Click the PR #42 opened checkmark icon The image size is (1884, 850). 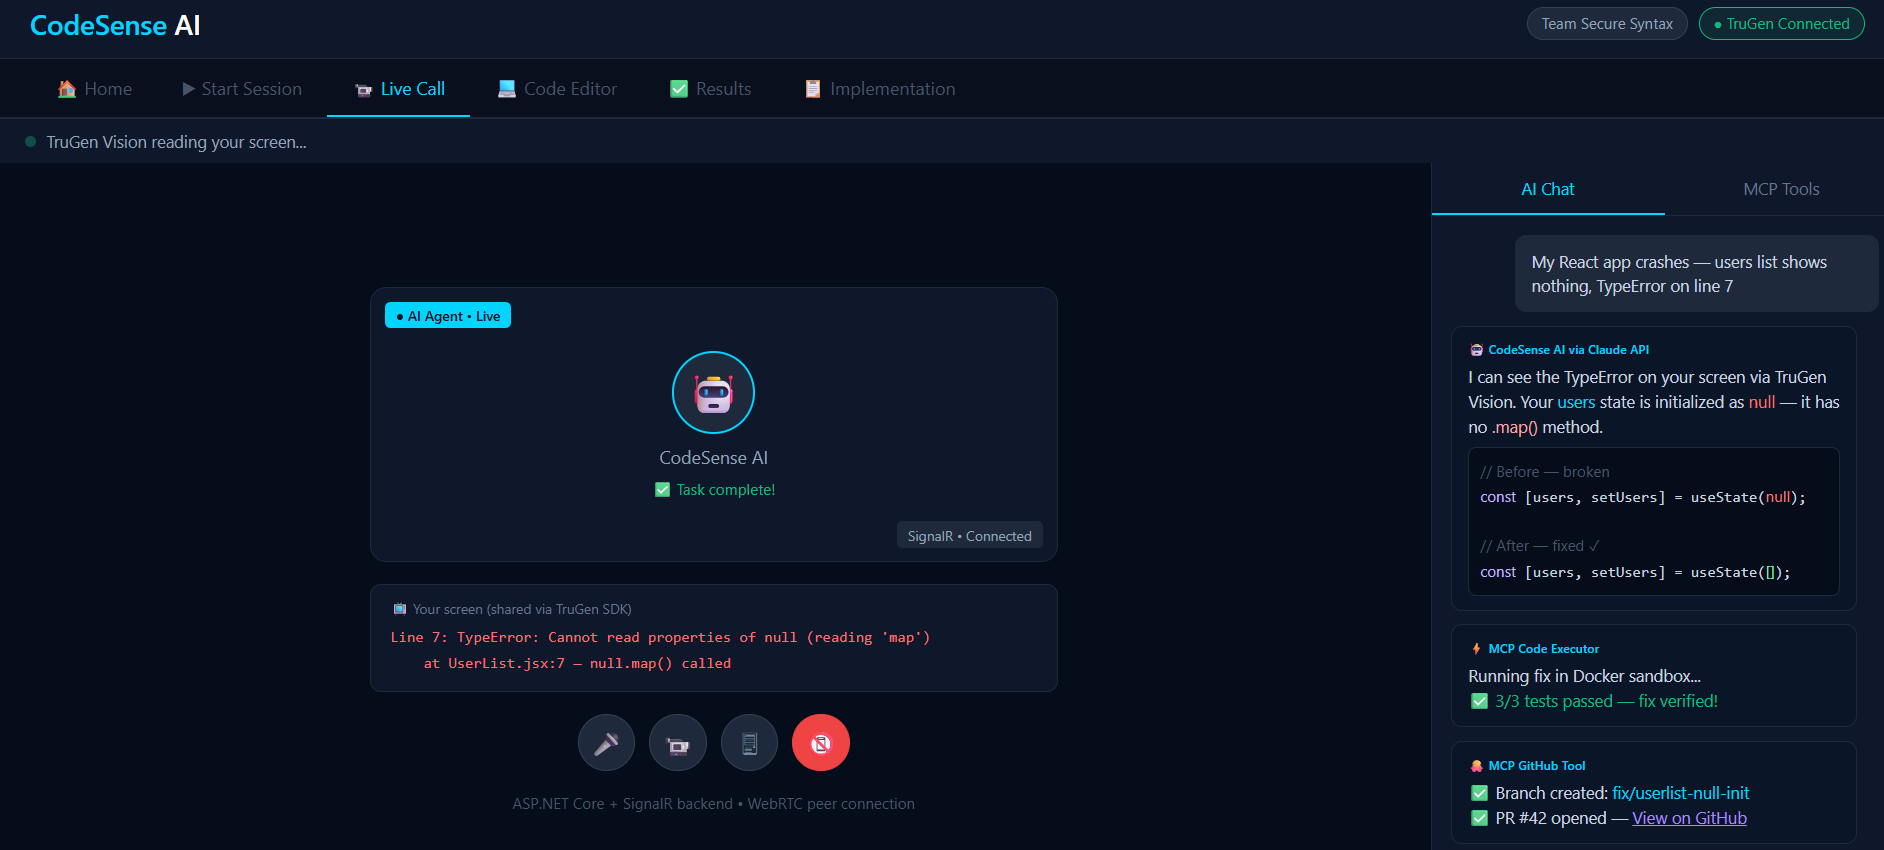point(1480,818)
